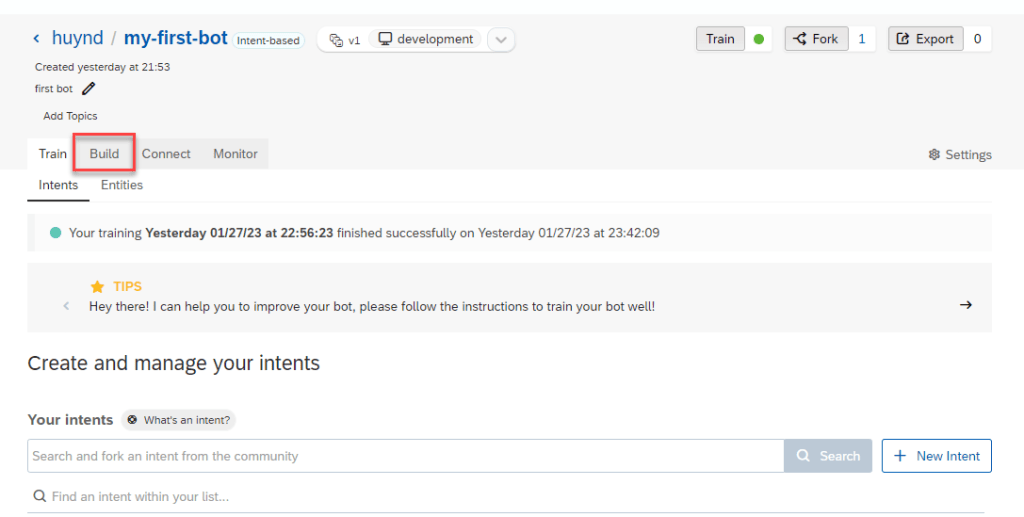The image size is (1024, 517).
Task: Click the green training status dot
Action: 759,40
